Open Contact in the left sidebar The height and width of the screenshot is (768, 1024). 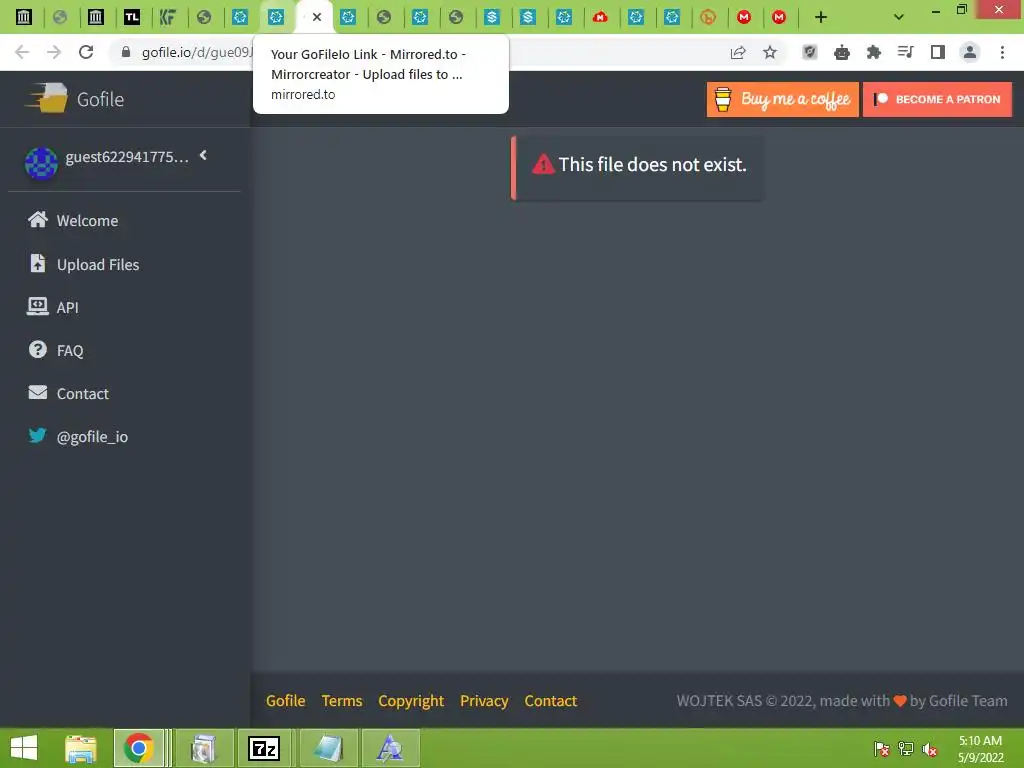click(68, 393)
